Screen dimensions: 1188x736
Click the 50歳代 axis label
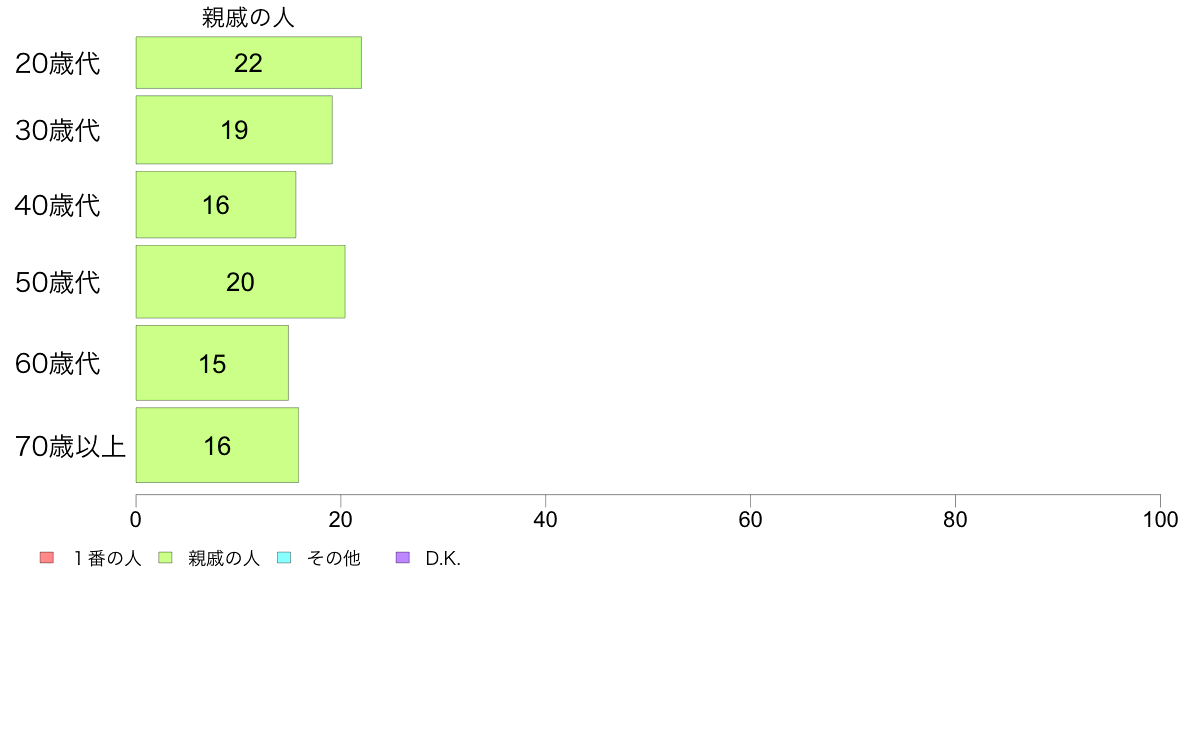click(58, 282)
